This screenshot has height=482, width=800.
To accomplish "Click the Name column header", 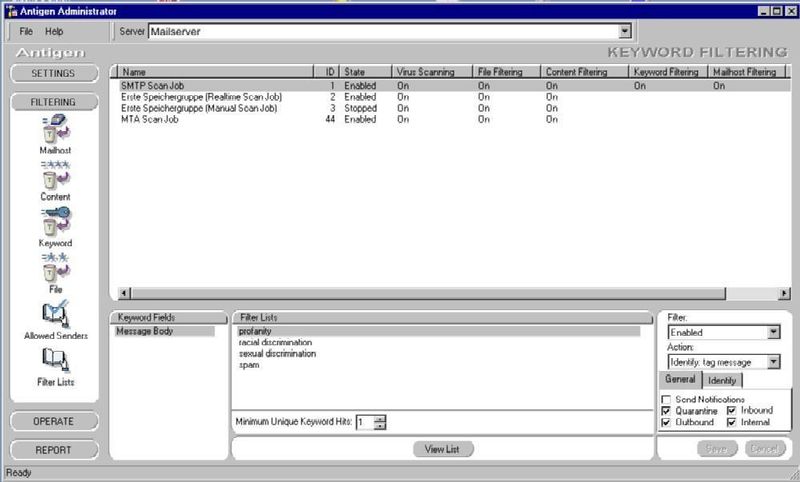I will click(x=216, y=72).
